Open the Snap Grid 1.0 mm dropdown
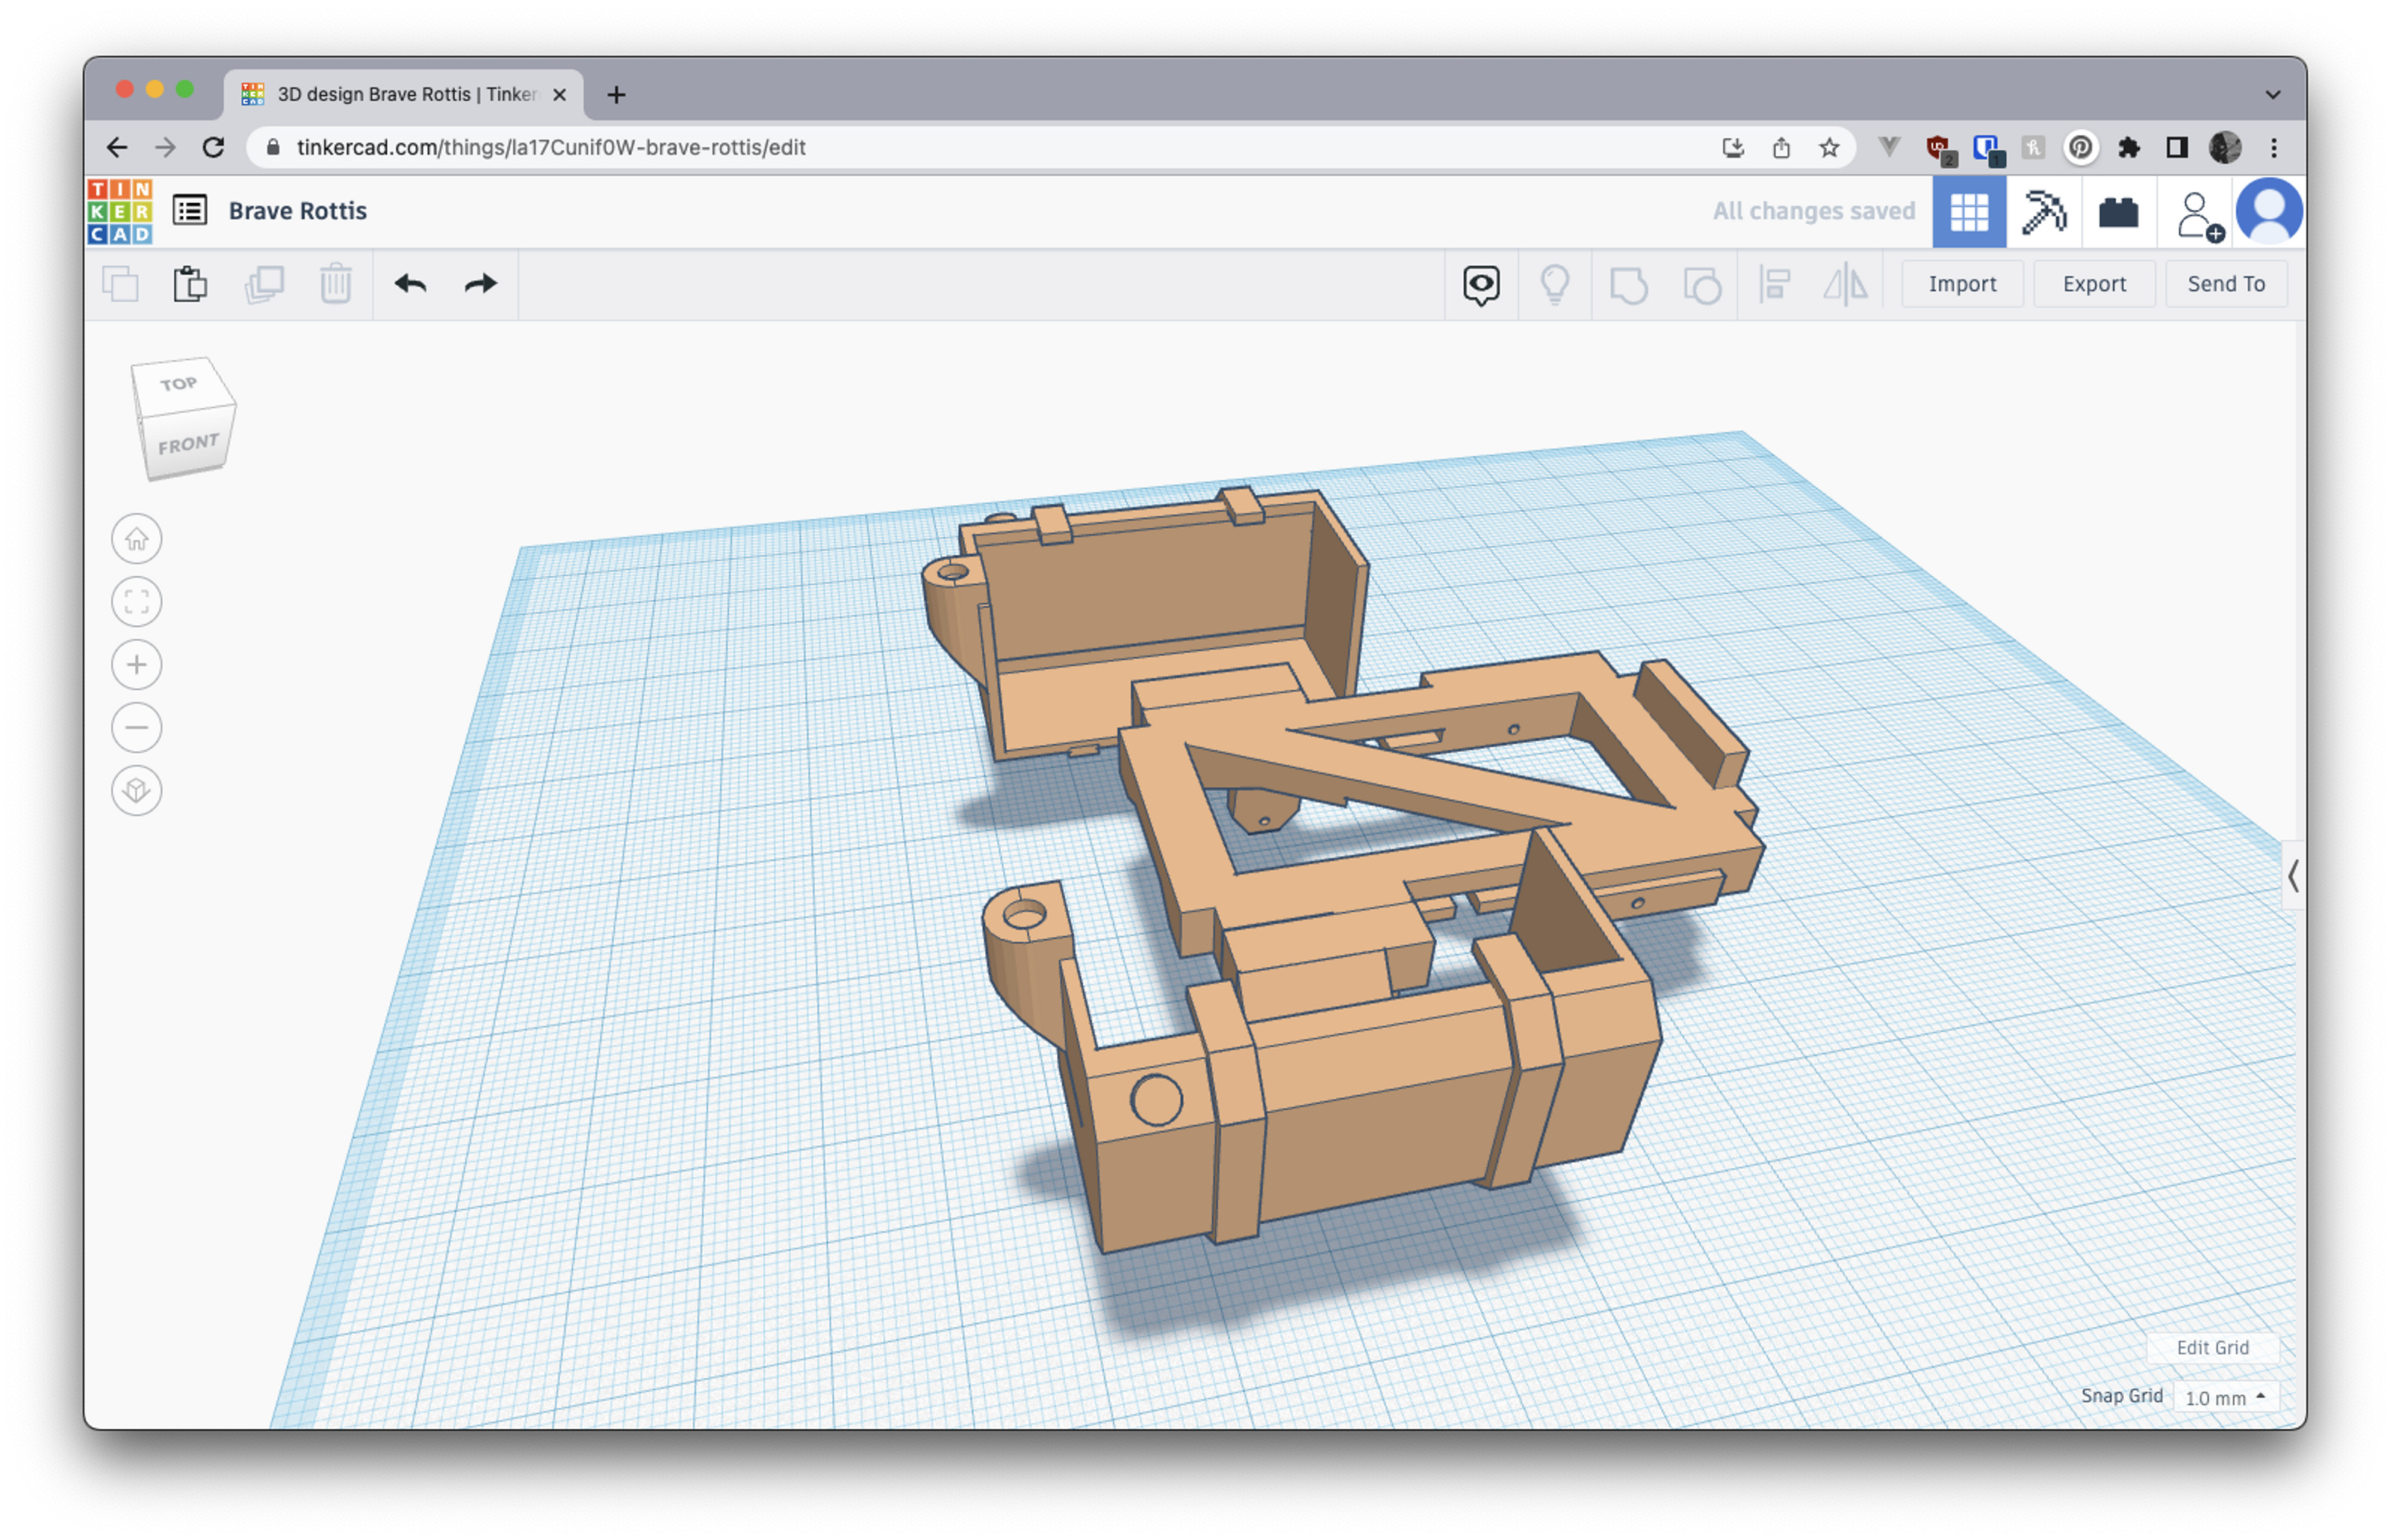Viewport: 2390px width, 1540px height. [x=2224, y=1397]
